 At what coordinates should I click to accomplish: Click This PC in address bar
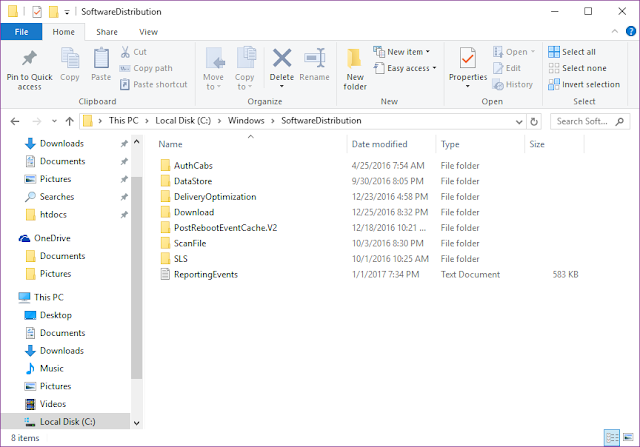tap(123, 121)
